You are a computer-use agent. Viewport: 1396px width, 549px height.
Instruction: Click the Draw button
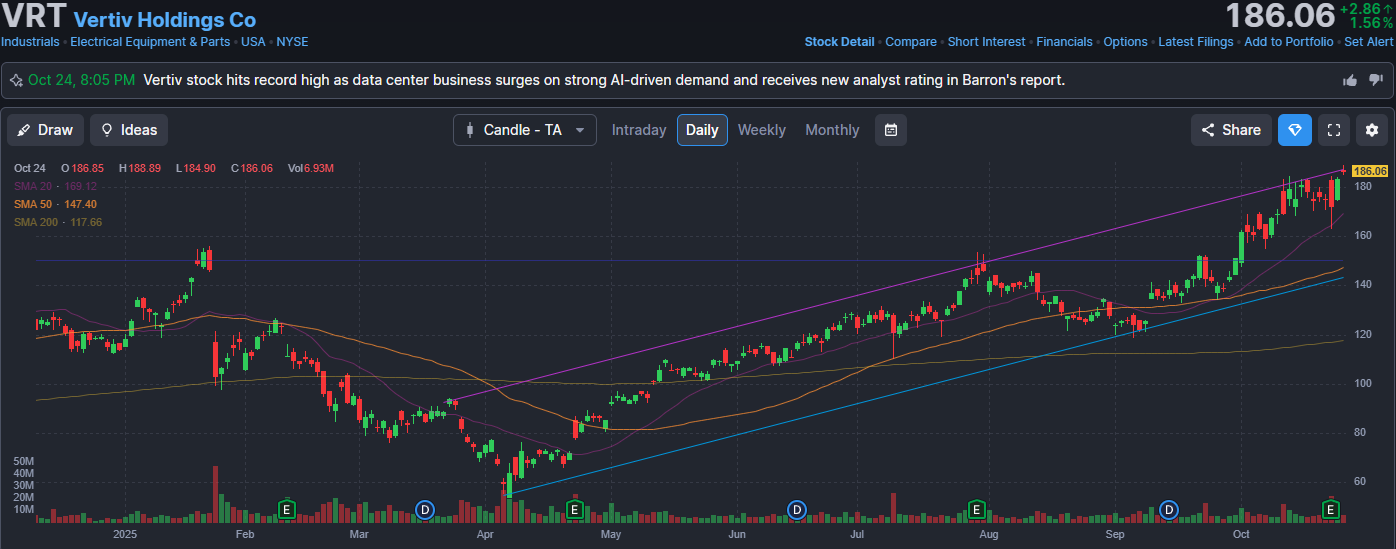tap(46, 130)
